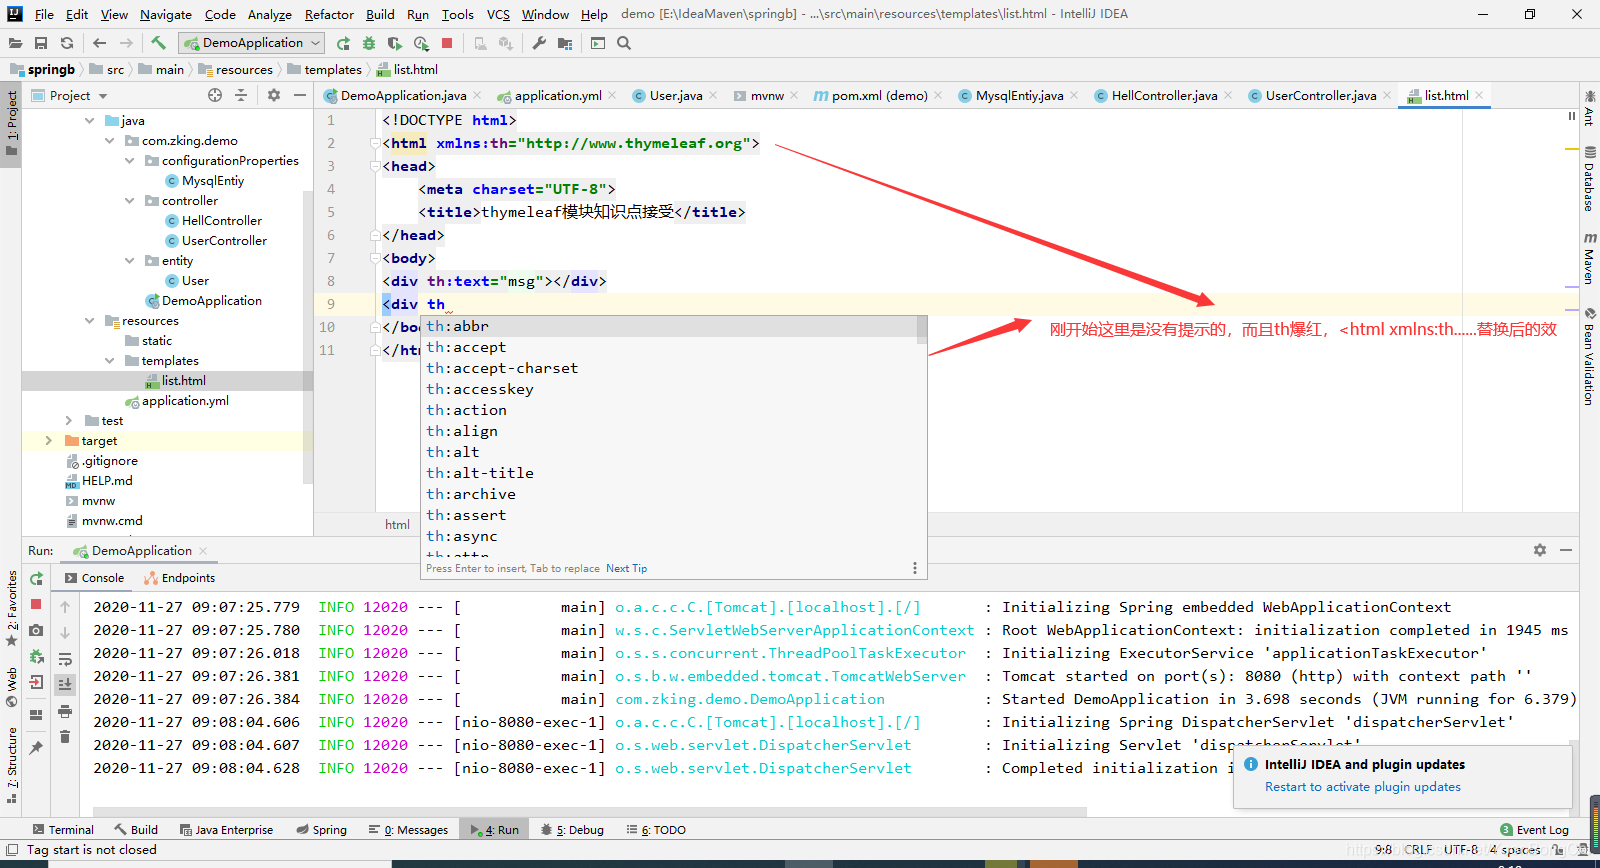Open Run panel gear settings

tap(1540, 550)
